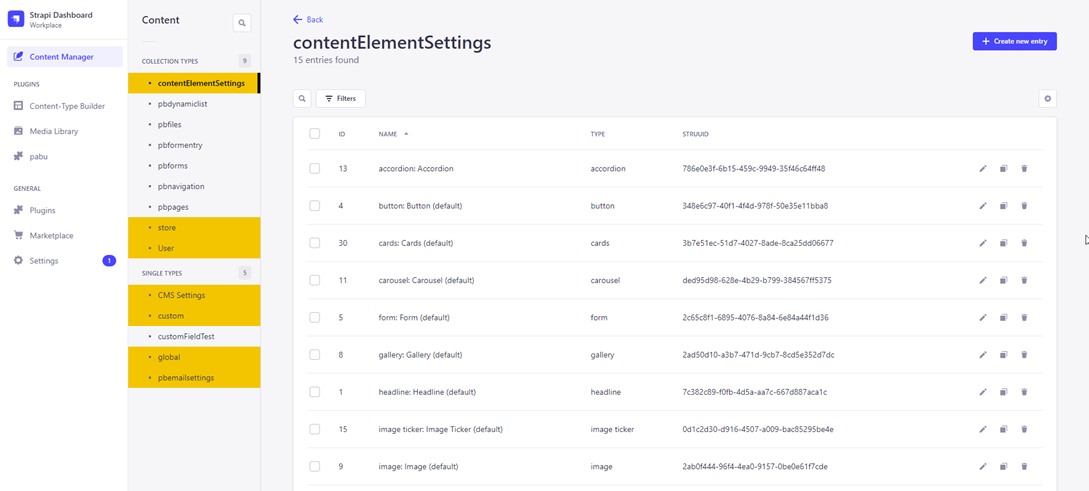Select pbformentry collection type
Image resolution: width=1089 pixels, height=491 pixels.
pyautogui.click(x=194, y=145)
